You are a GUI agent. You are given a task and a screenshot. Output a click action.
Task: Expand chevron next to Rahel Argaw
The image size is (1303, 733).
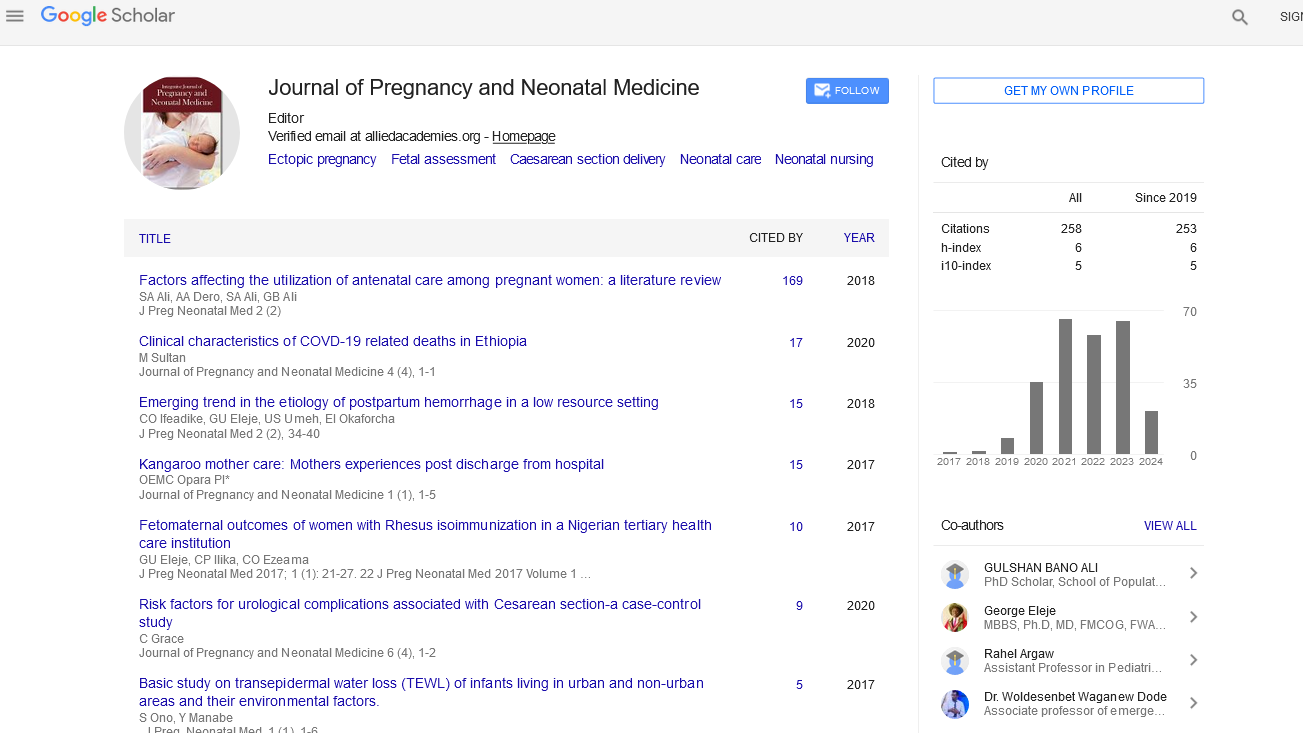[1192, 660]
